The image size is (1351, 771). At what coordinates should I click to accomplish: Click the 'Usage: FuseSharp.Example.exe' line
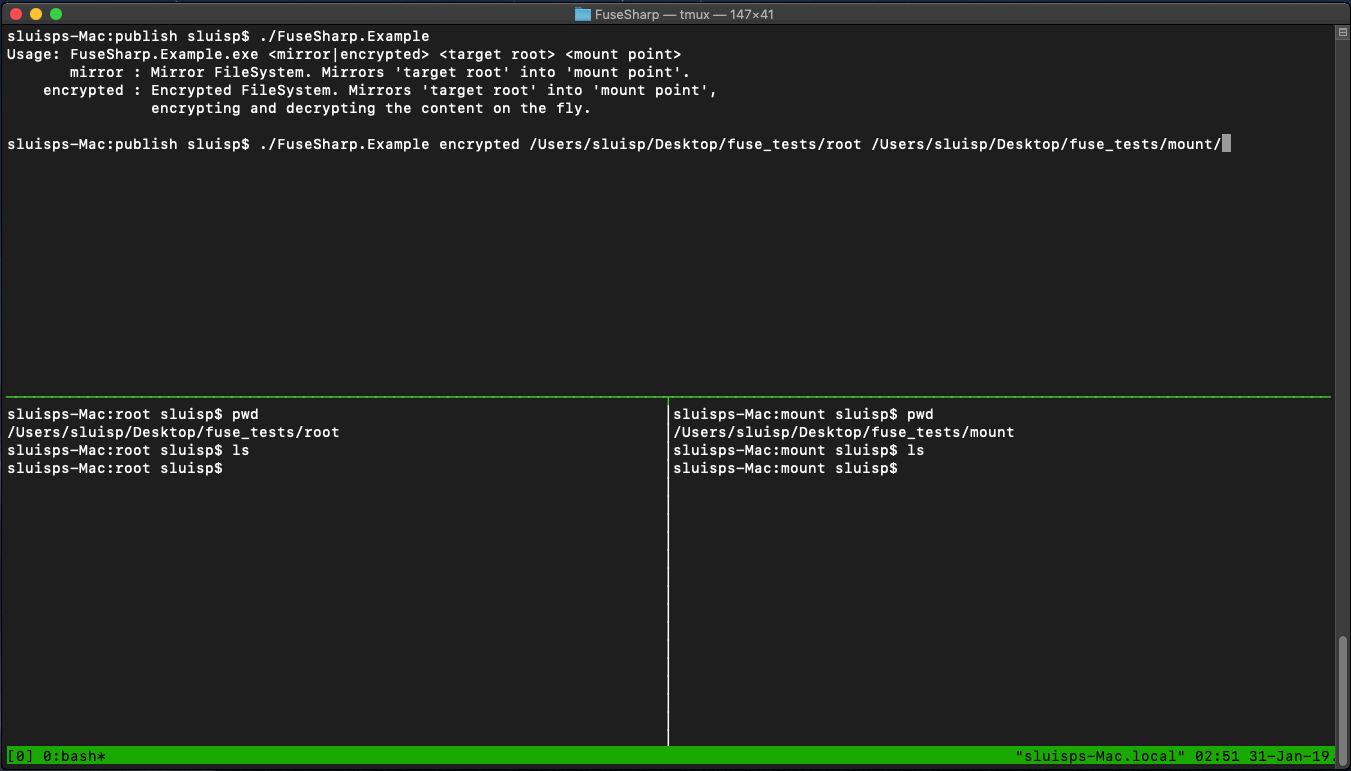tap(344, 54)
